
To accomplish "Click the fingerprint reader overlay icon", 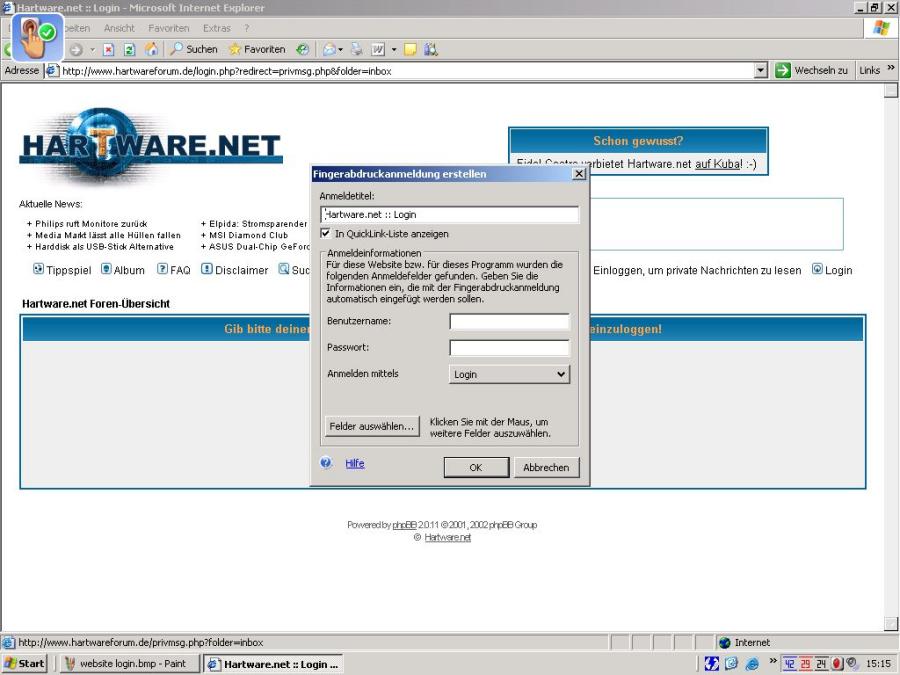I will tap(38, 38).
